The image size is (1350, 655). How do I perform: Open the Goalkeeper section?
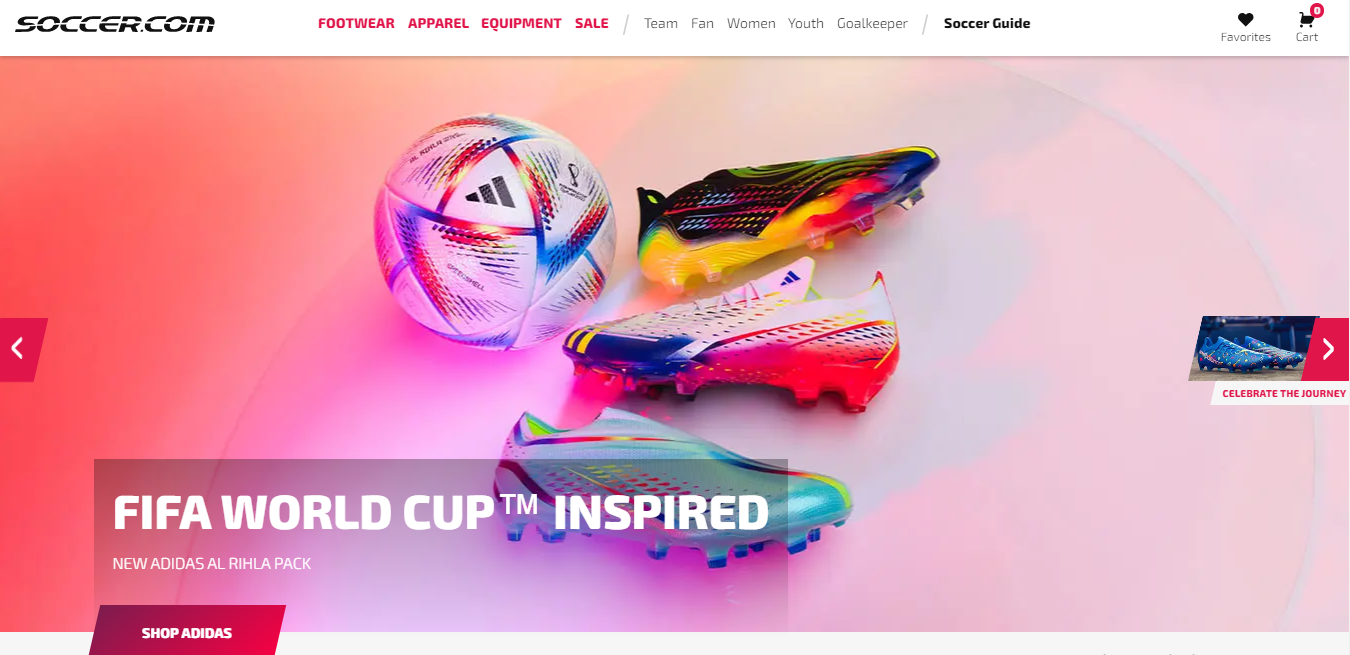[x=872, y=23]
